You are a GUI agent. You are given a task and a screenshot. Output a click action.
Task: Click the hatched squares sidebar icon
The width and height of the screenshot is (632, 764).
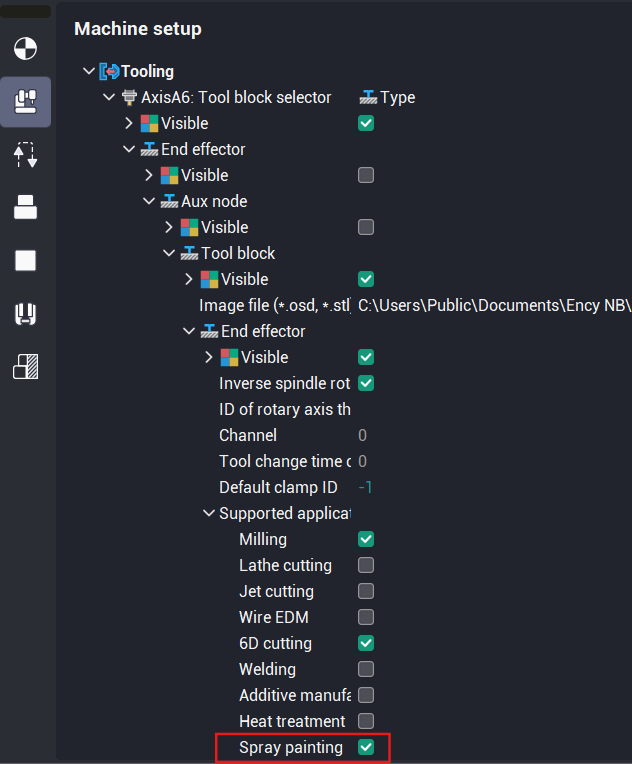click(26, 367)
